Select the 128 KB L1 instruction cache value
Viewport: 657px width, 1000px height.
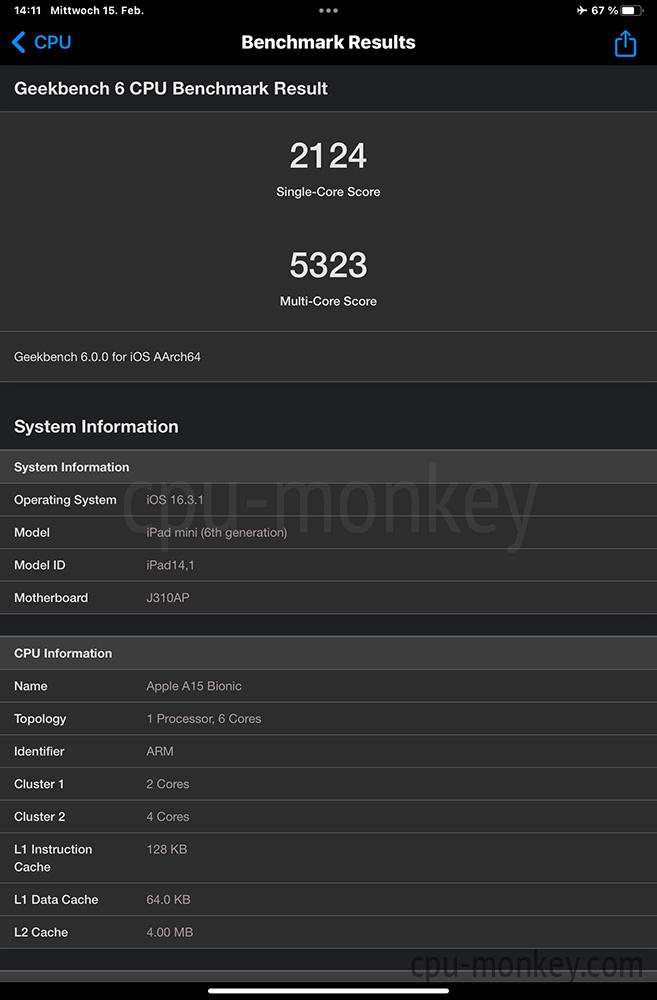coord(166,849)
